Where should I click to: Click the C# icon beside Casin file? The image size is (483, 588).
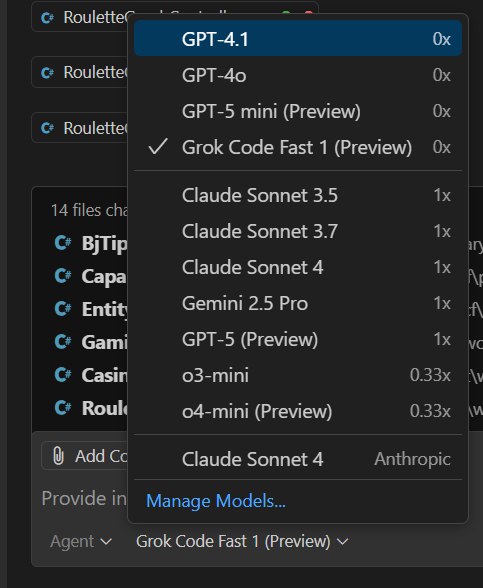[62, 375]
